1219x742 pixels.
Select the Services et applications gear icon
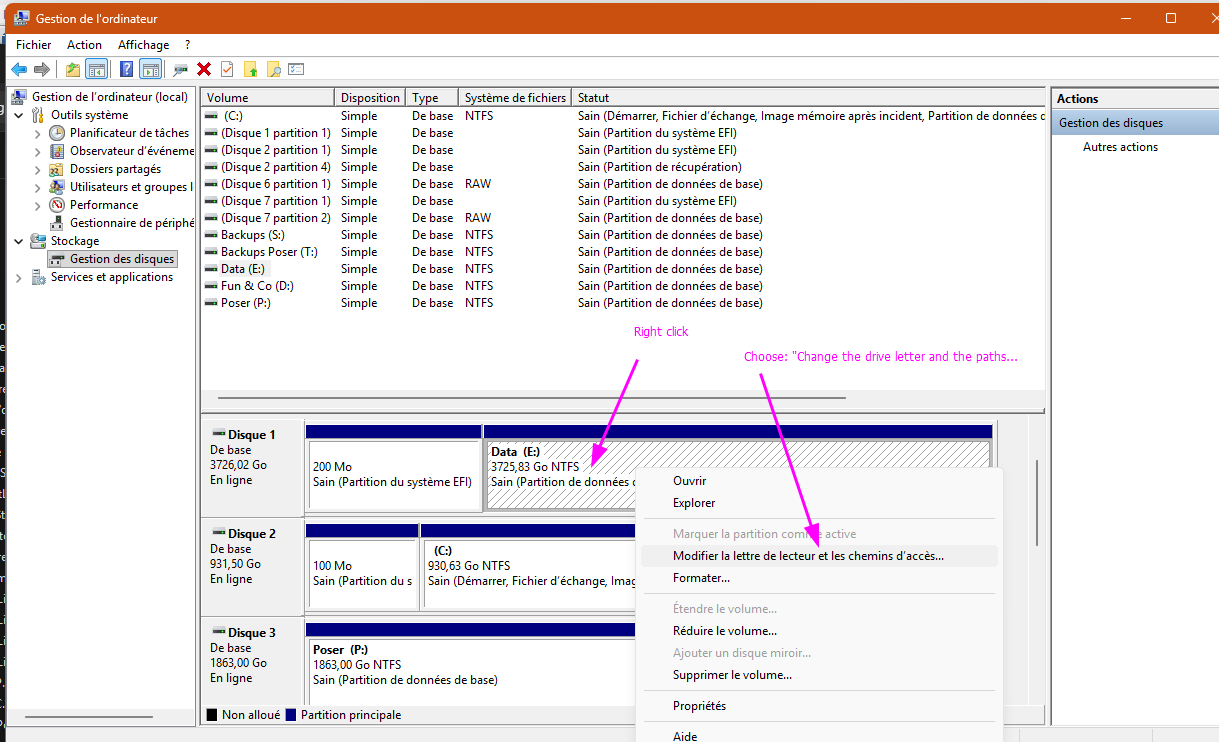[39, 277]
